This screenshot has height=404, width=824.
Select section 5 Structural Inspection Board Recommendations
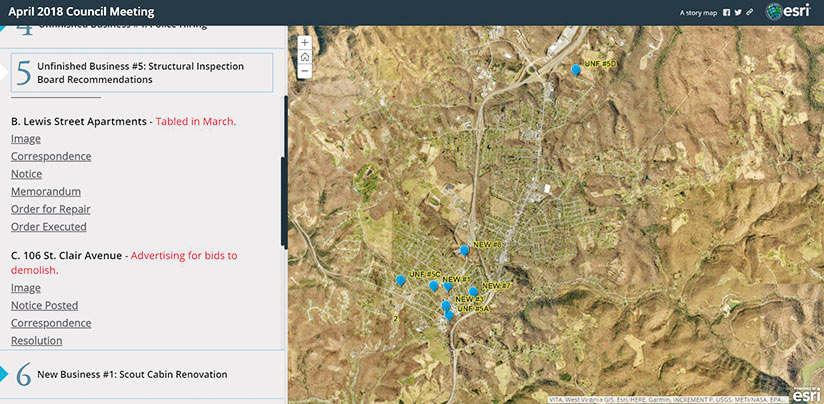[x=142, y=73]
